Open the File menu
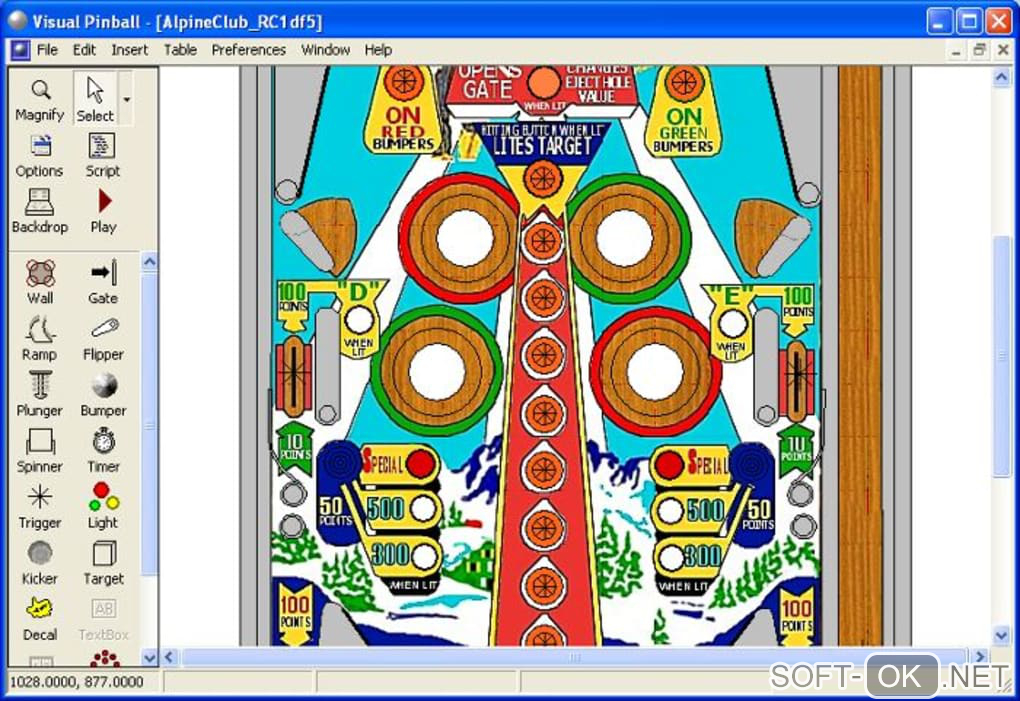 click(x=47, y=50)
